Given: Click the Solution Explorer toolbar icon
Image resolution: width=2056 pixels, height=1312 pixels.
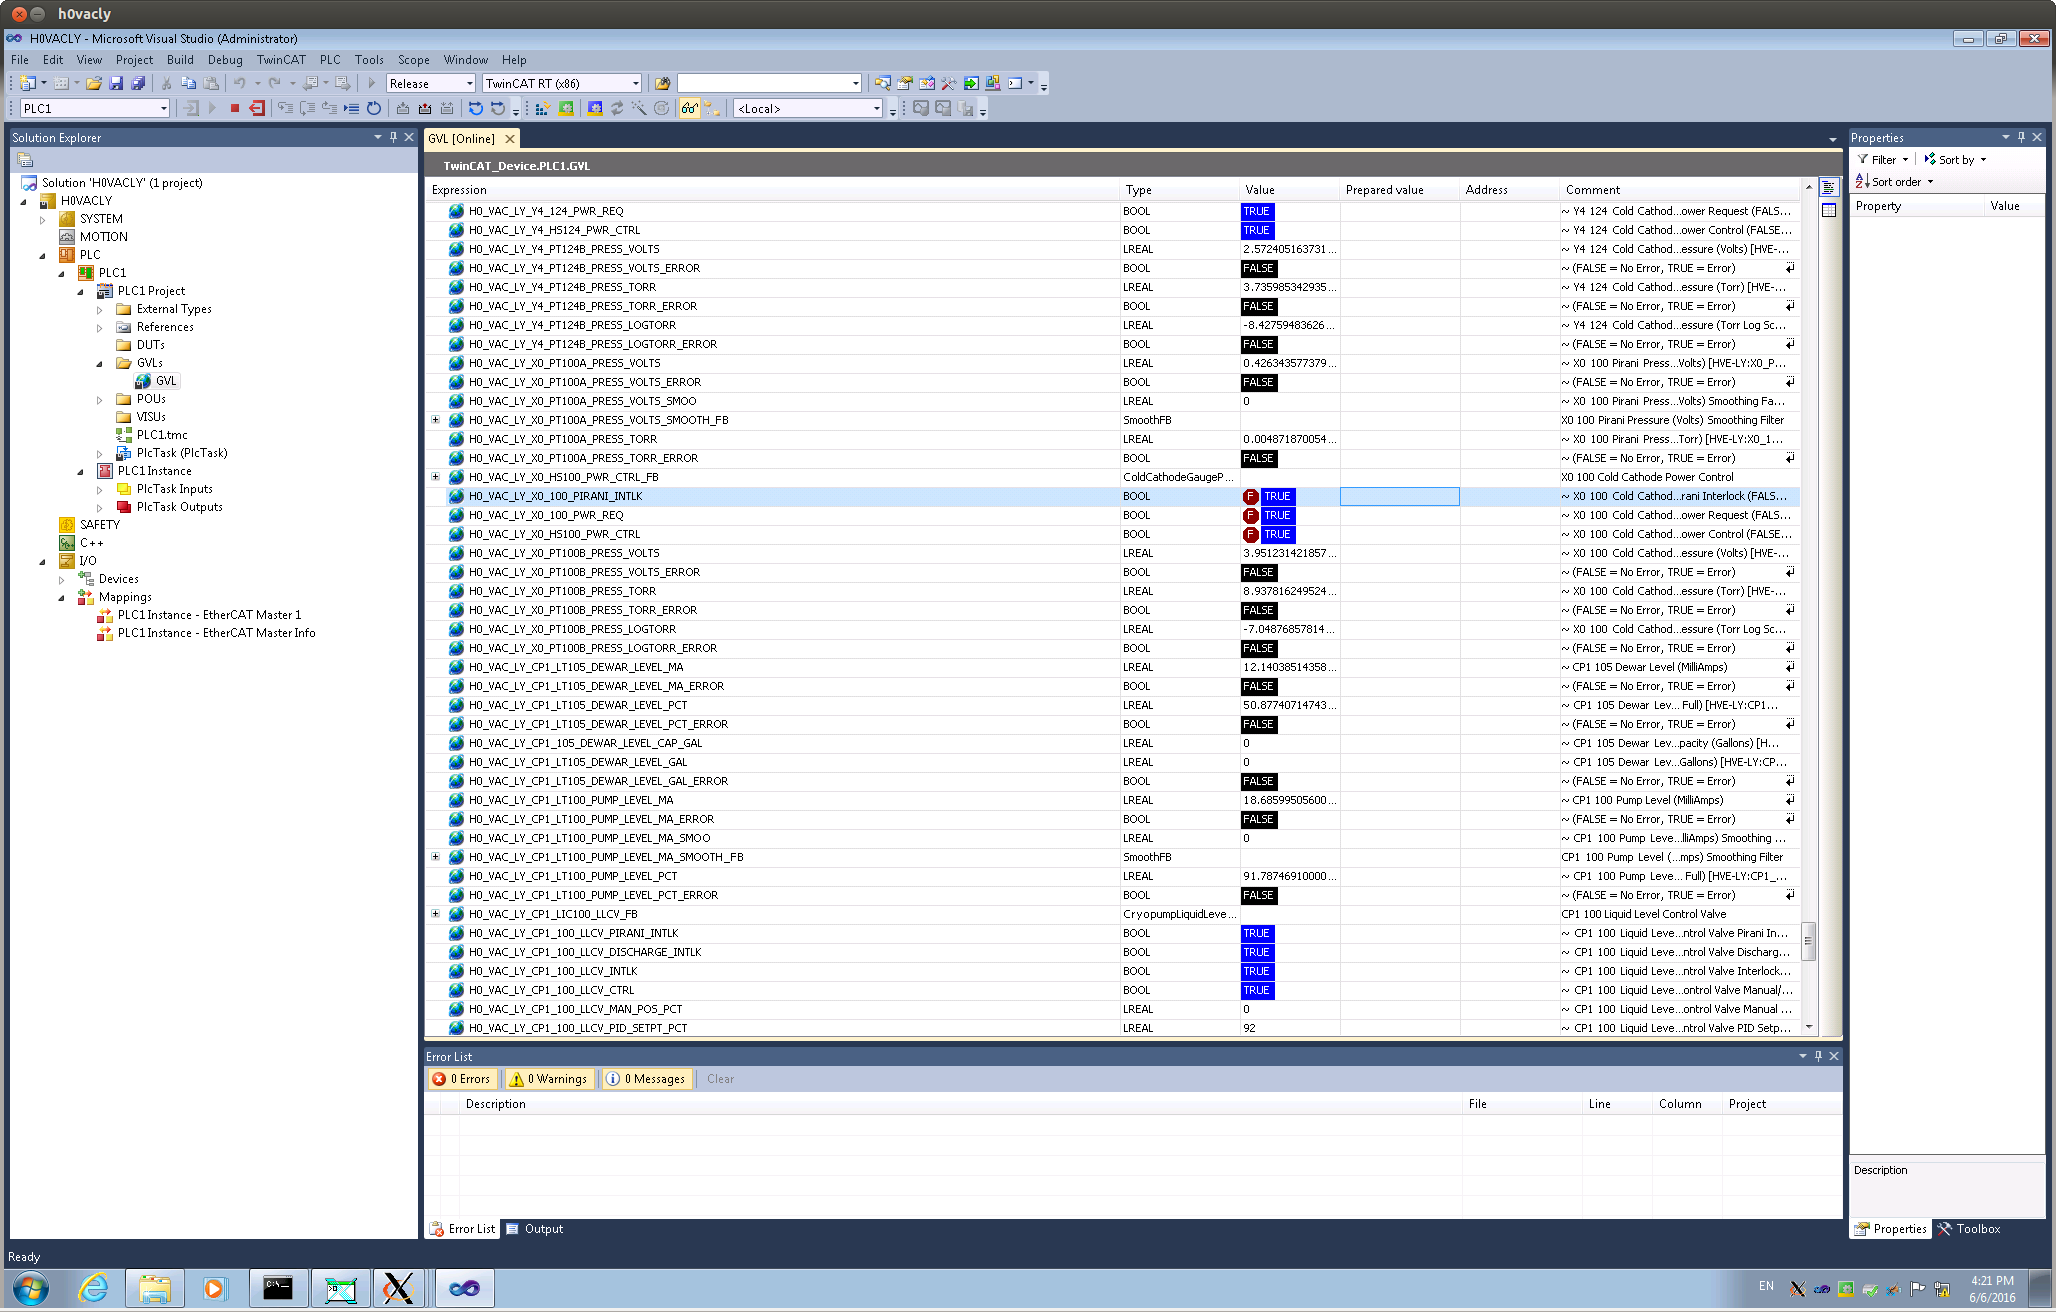Looking at the screenshot, I should 882,84.
